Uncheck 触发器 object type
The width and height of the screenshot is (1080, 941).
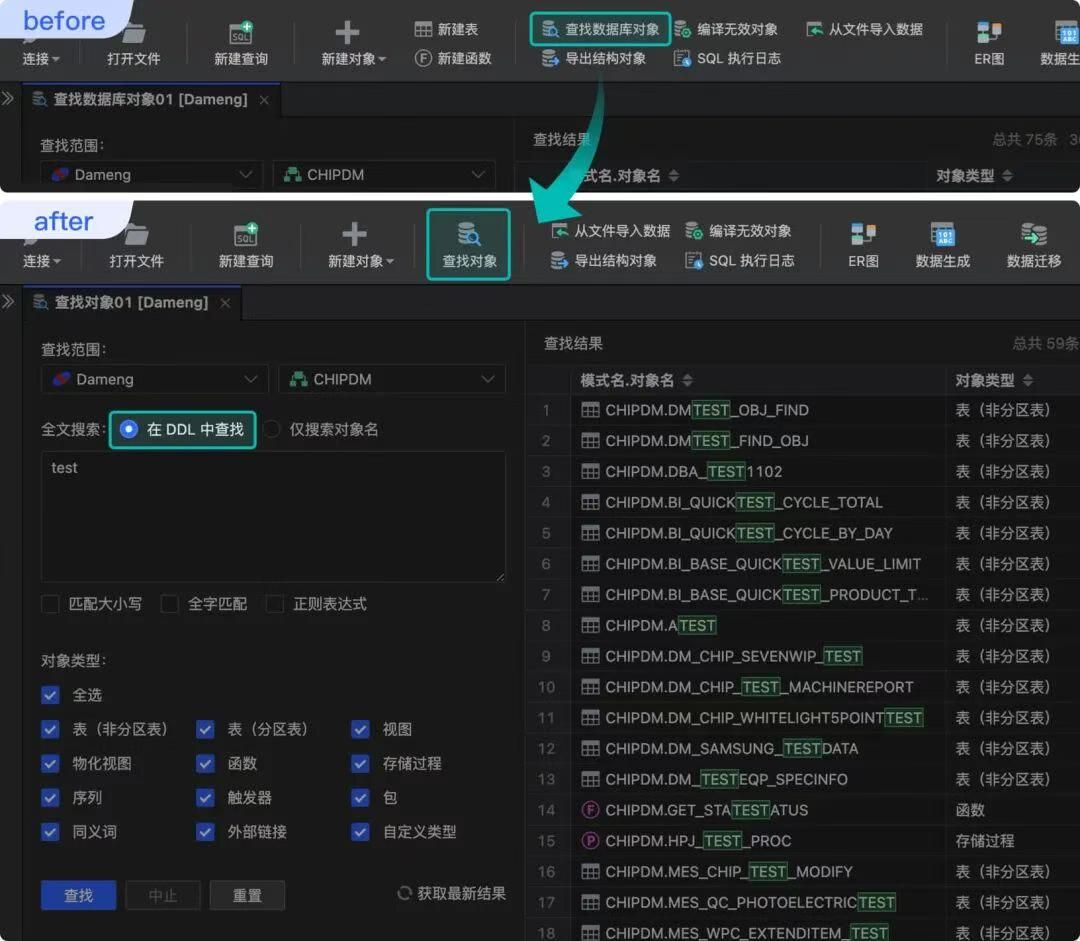coord(205,798)
